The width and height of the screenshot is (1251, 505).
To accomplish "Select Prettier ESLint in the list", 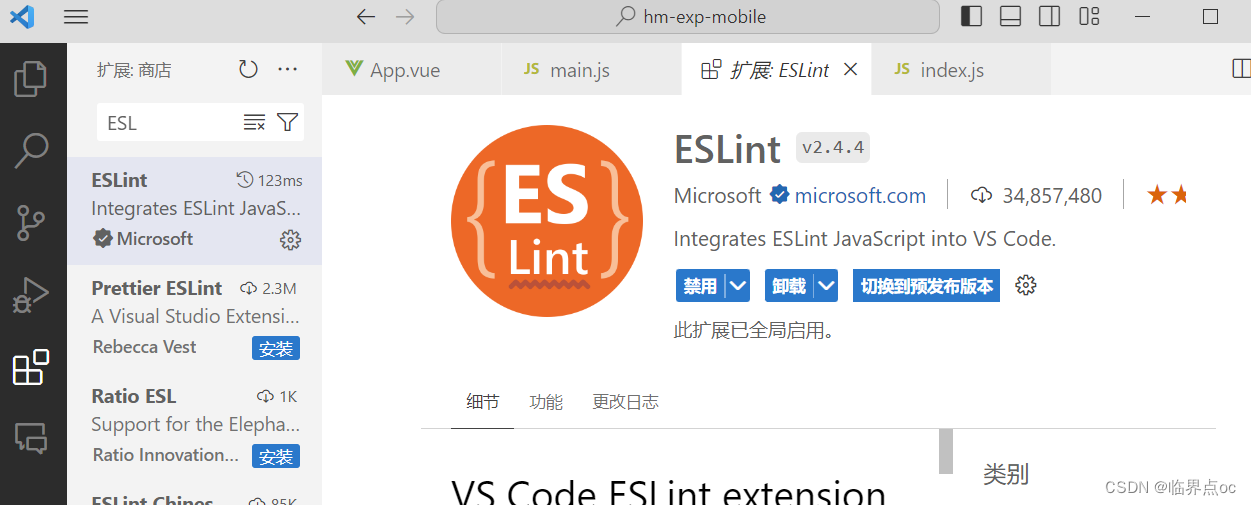I will (195, 319).
